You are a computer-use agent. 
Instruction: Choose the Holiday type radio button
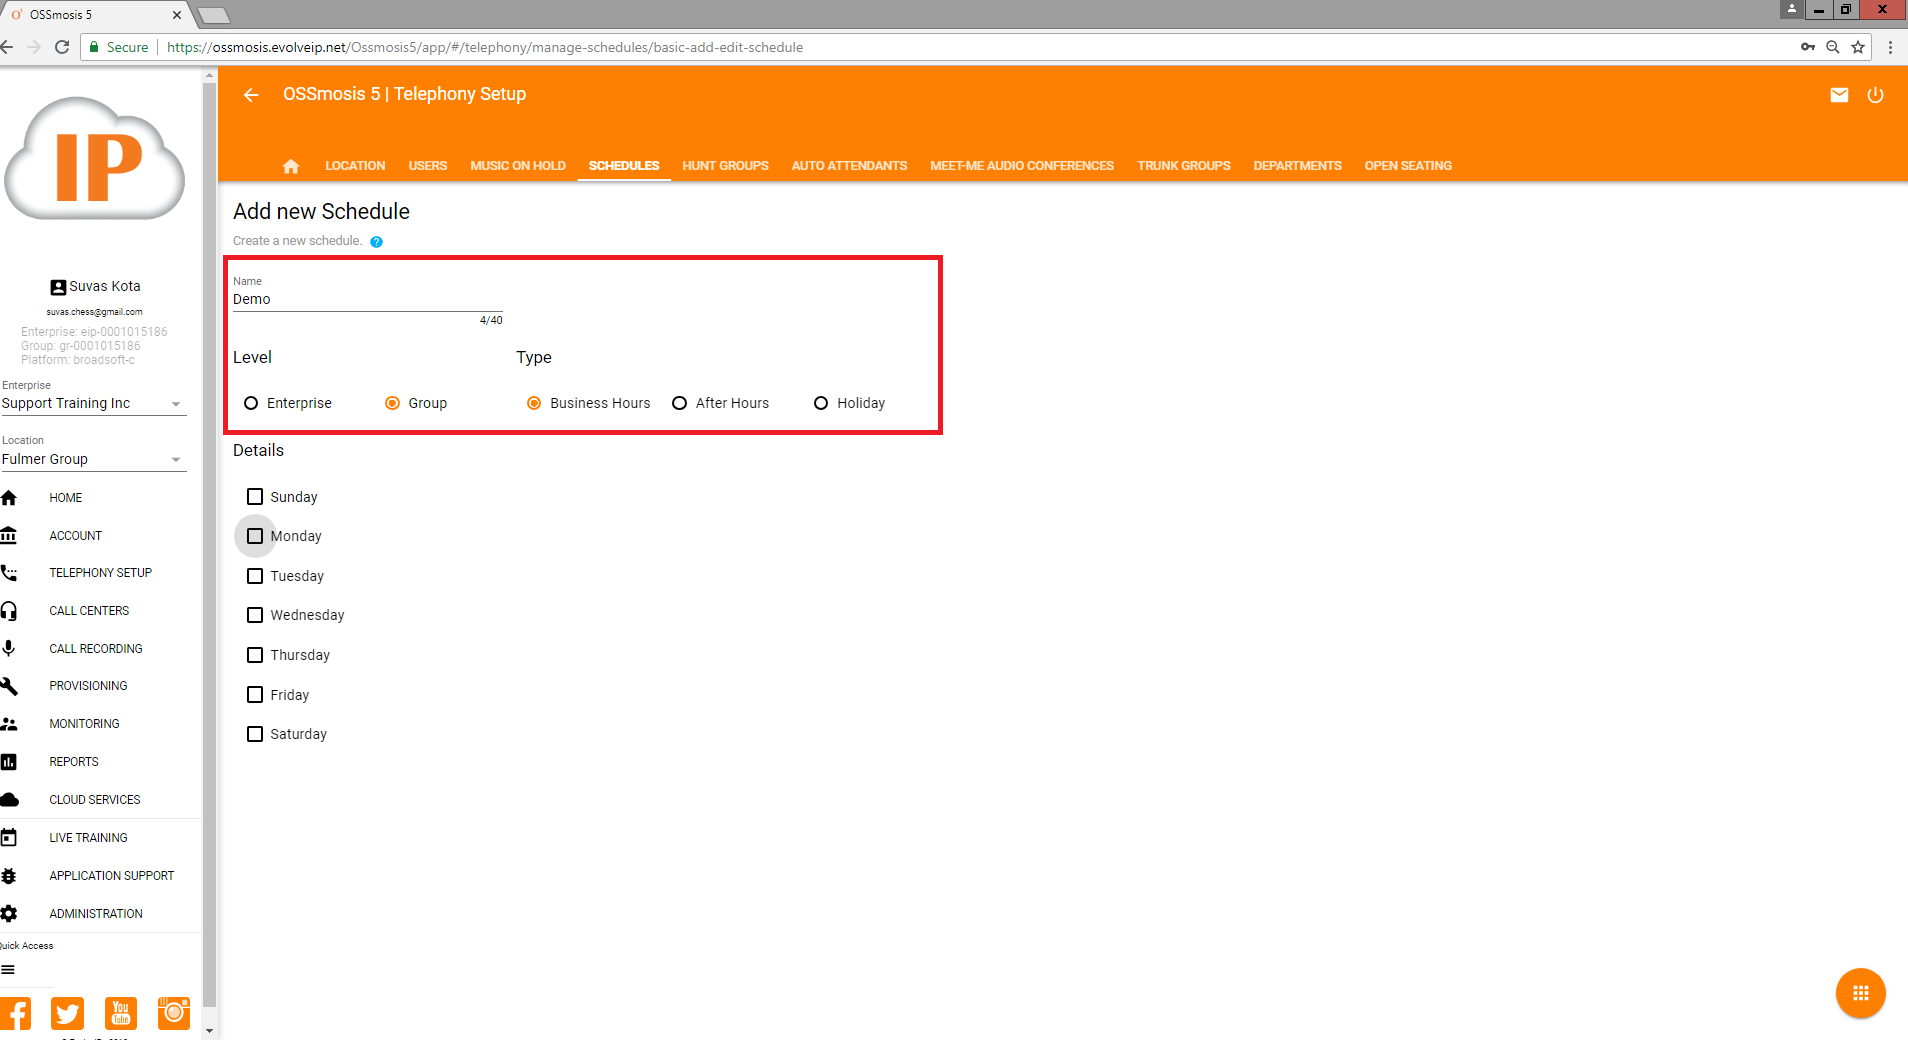click(821, 403)
